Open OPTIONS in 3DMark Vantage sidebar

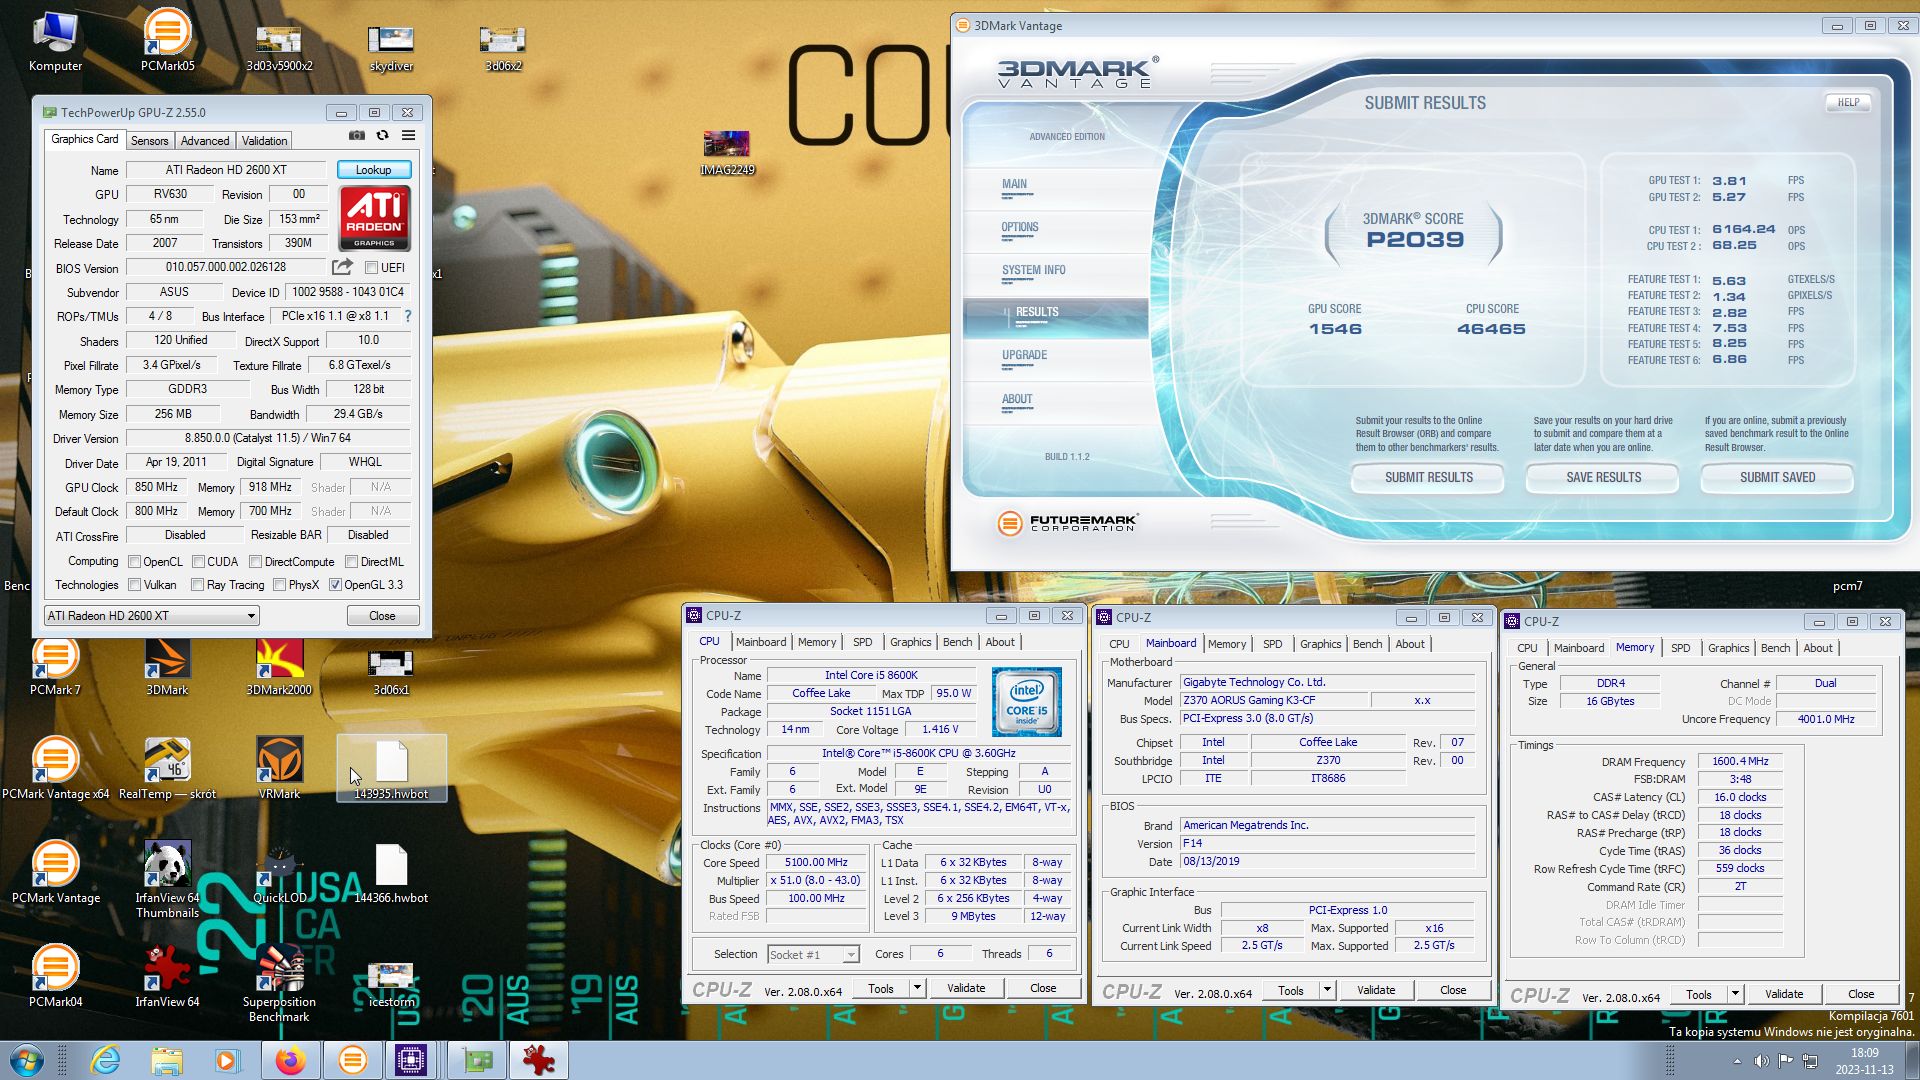point(1020,227)
